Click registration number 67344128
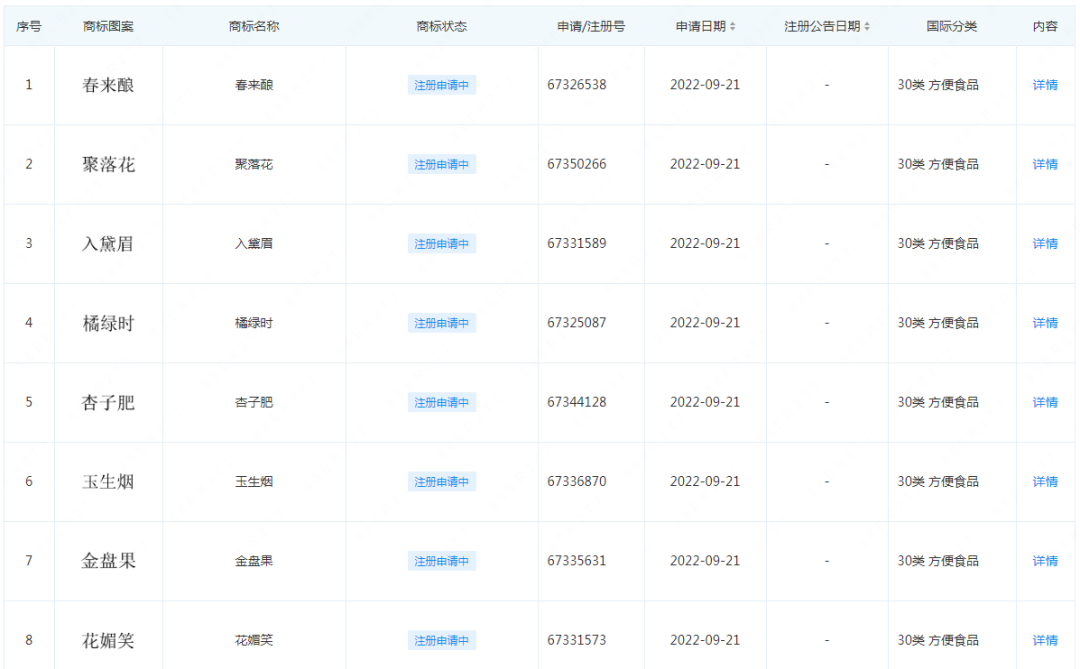The width and height of the screenshot is (1080, 669). point(577,402)
